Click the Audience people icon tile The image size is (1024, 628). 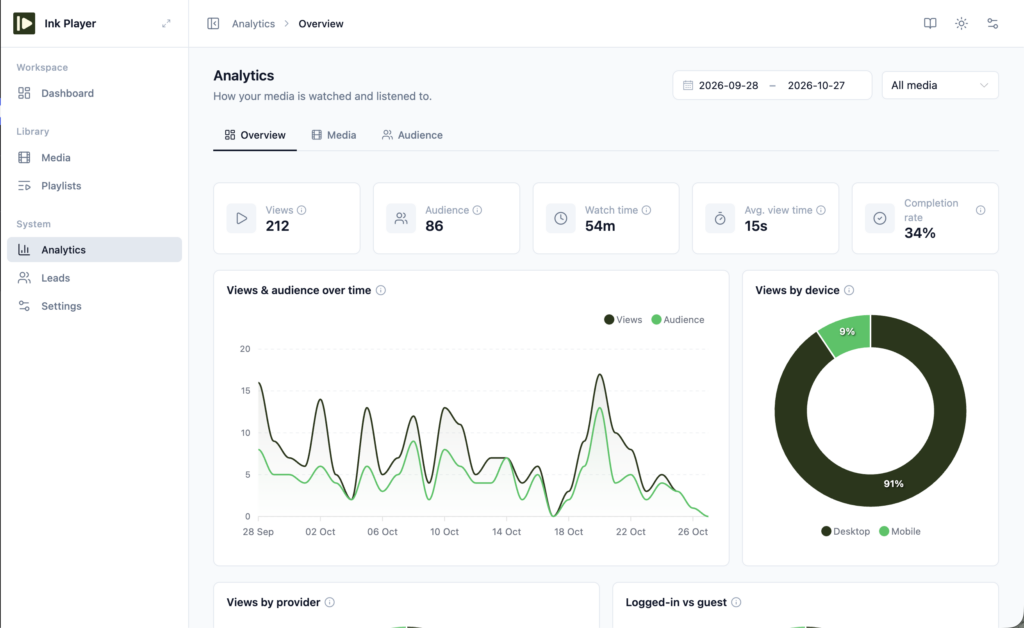click(401, 218)
